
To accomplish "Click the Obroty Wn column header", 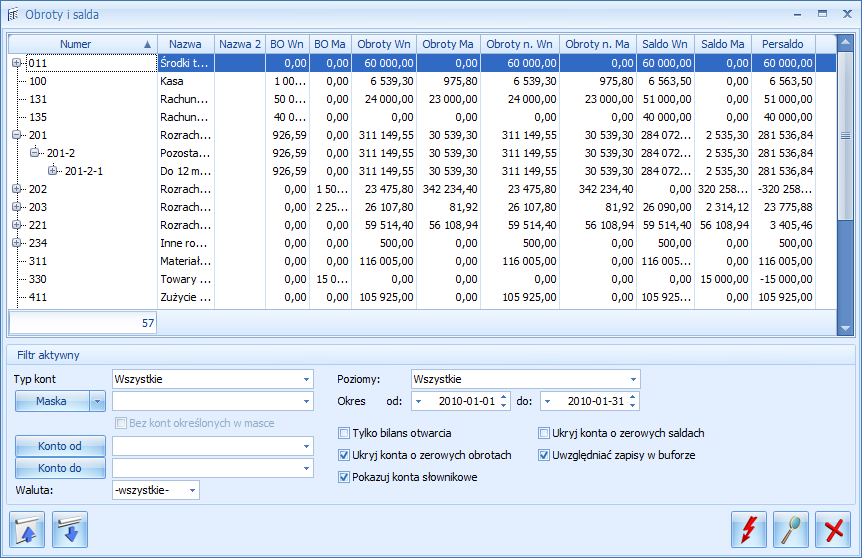I will (384, 44).
